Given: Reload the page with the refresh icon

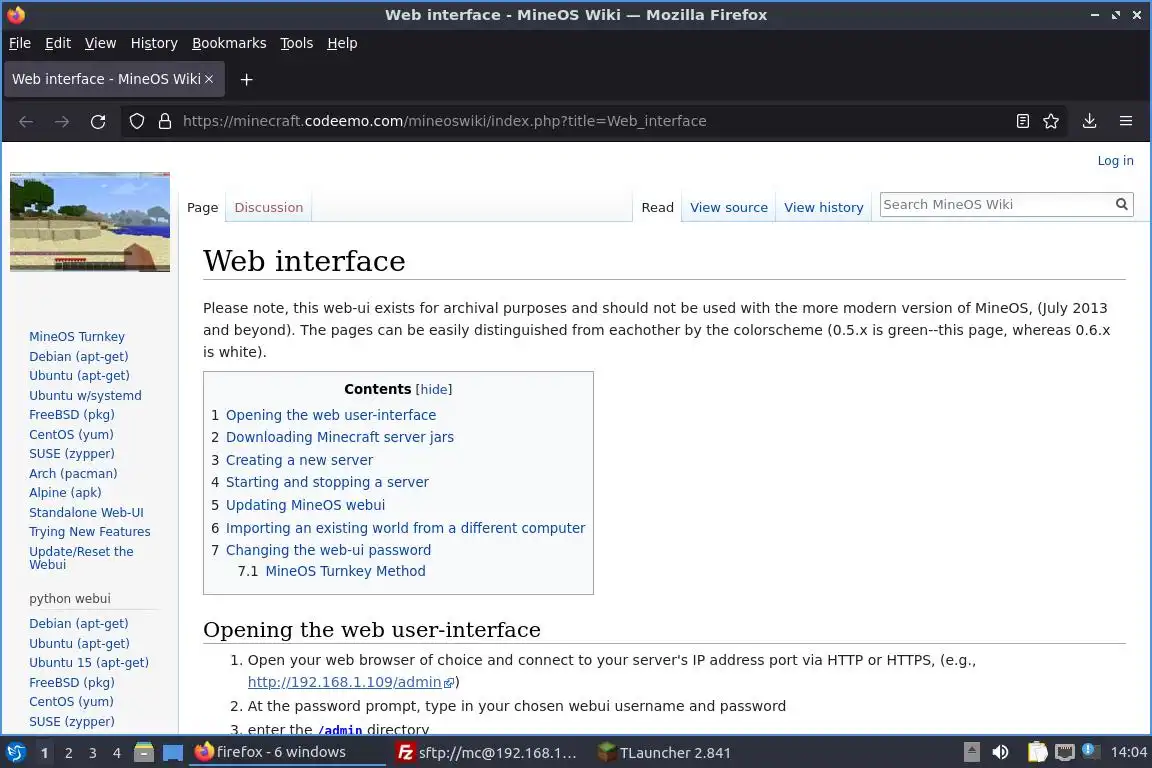Looking at the screenshot, I should coord(98,121).
